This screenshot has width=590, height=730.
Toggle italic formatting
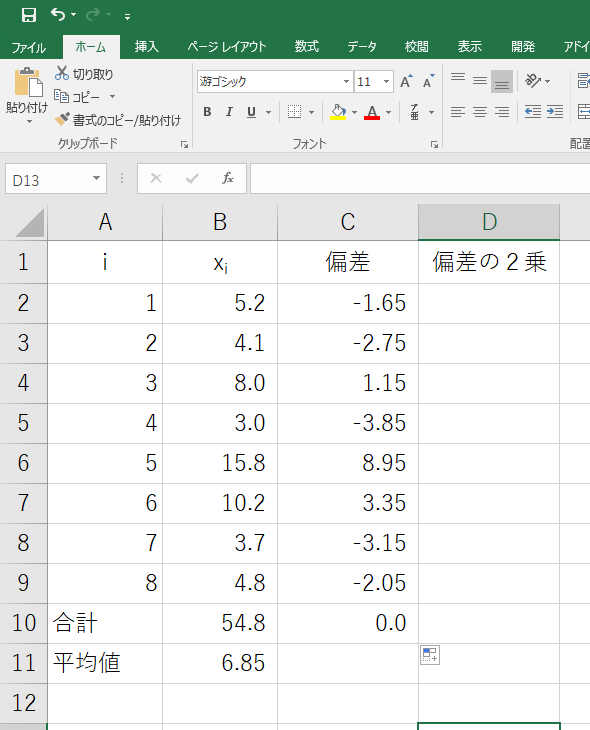[229, 112]
